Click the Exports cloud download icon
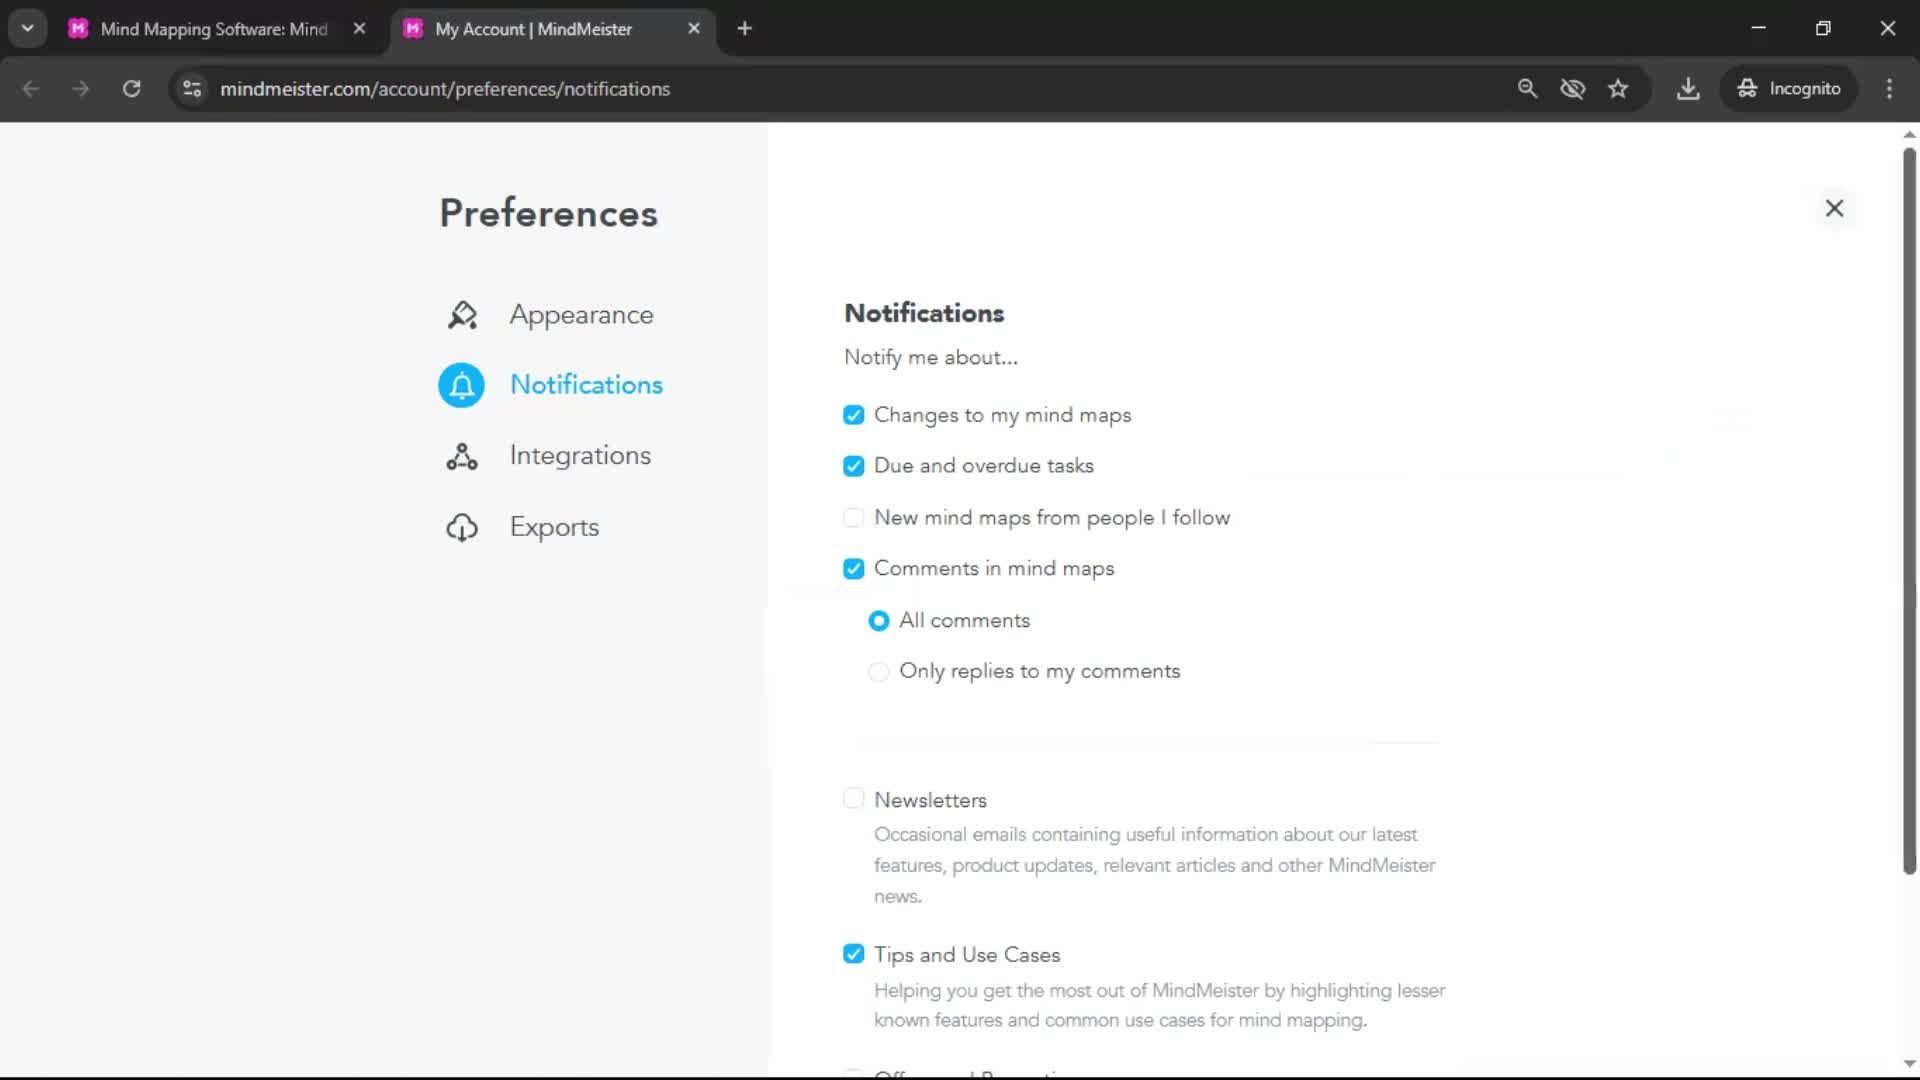The height and width of the screenshot is (1080, 1920). (x=462, y=527)
